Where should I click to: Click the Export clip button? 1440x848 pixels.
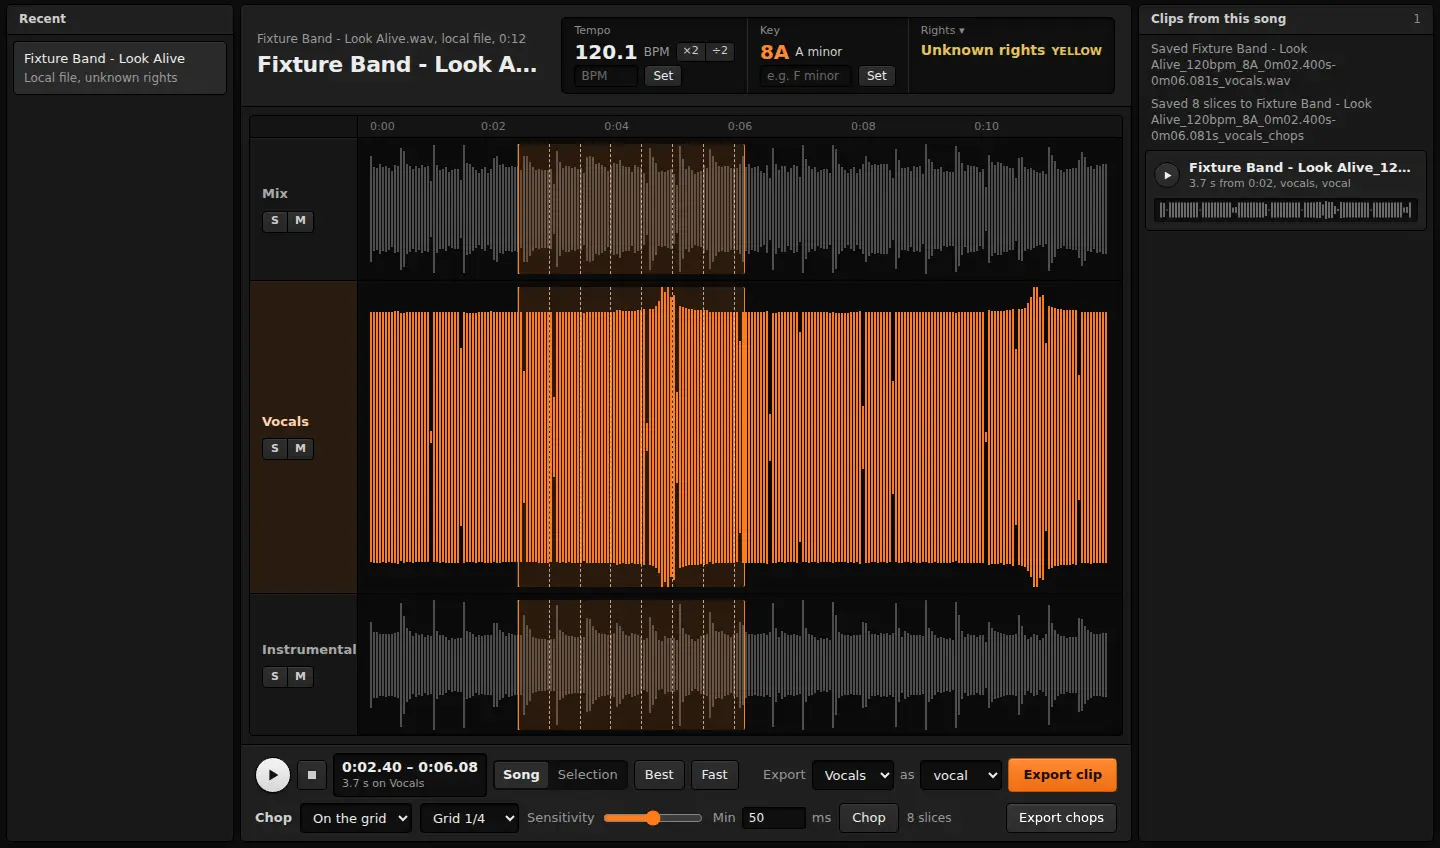tap(1062, 775)
